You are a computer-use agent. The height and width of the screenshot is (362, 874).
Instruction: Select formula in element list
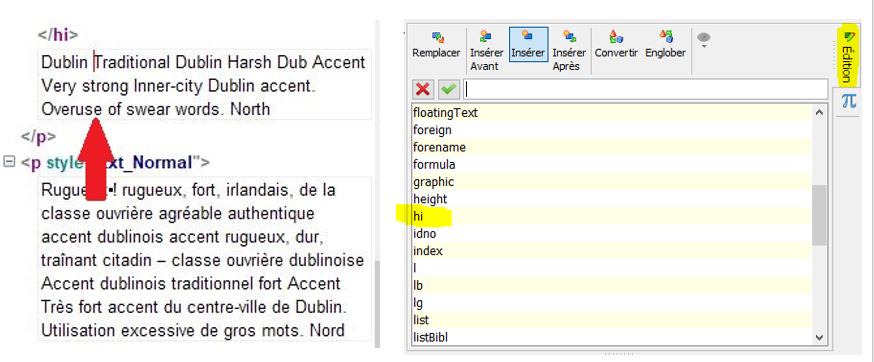611,165
